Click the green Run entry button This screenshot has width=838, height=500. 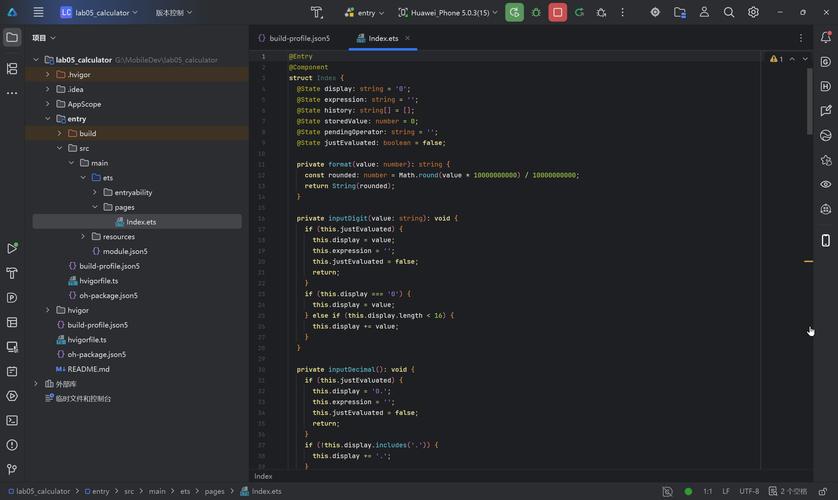click(x=514, y=12)
